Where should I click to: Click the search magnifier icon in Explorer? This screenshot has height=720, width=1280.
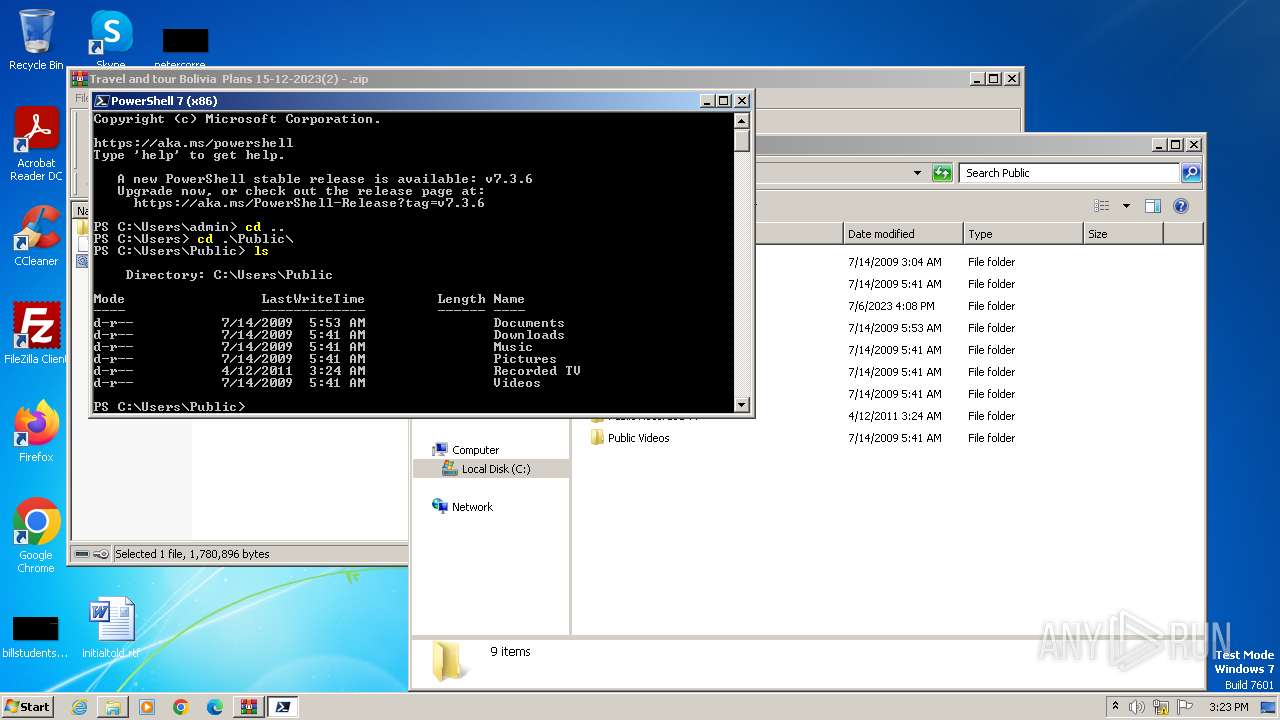coord(1191,173)
